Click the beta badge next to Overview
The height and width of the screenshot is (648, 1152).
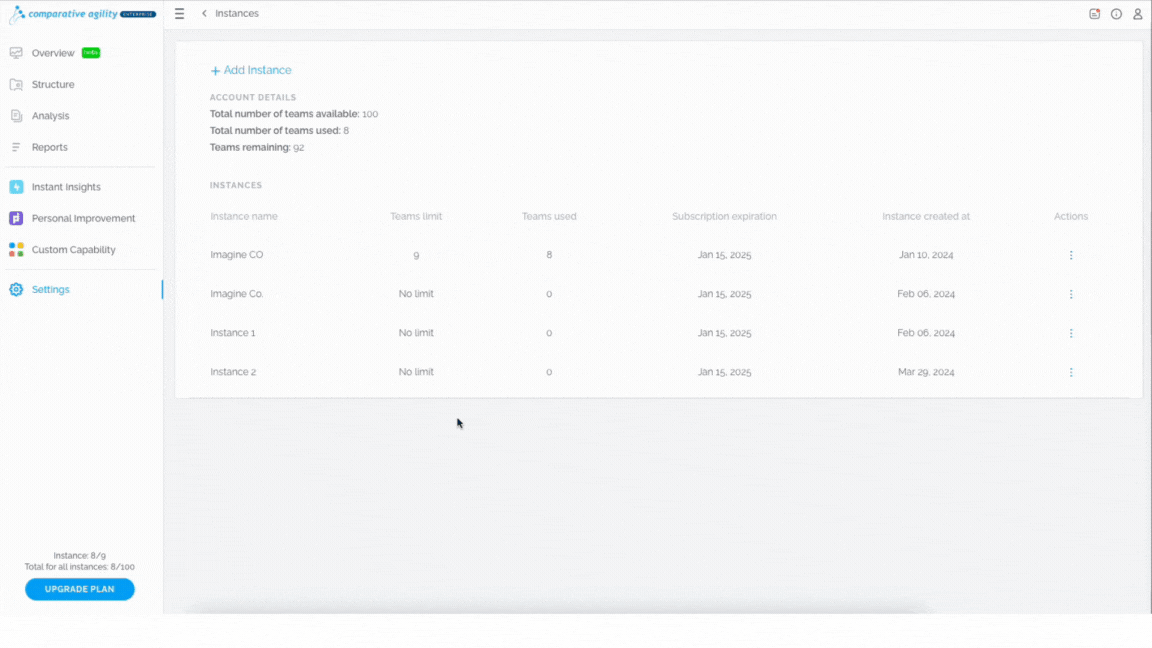coord(91,53)
